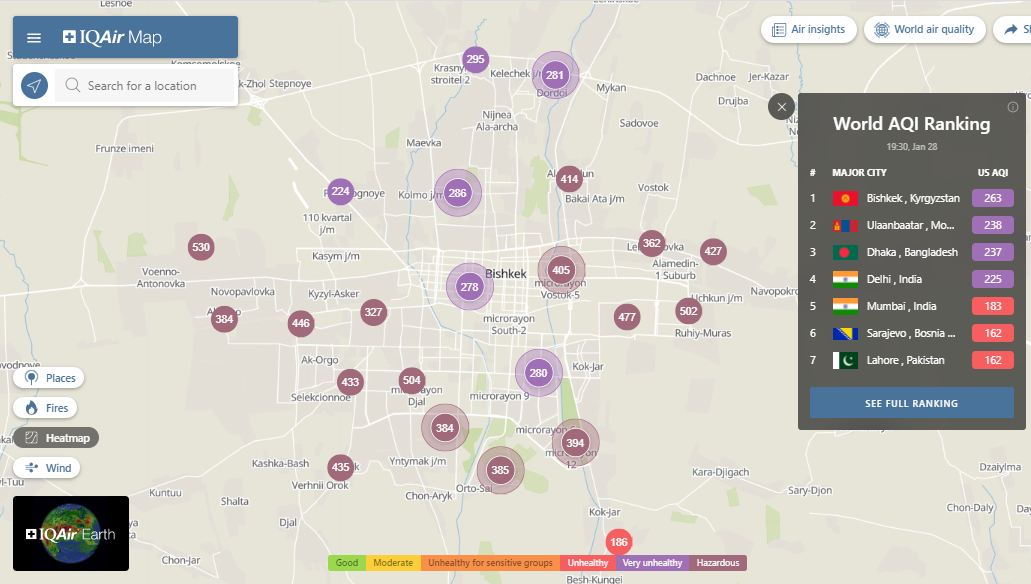This screenshot has width=1031, height=584.
Task: Click the IQAir Map logo
Action: coord(112,38)
